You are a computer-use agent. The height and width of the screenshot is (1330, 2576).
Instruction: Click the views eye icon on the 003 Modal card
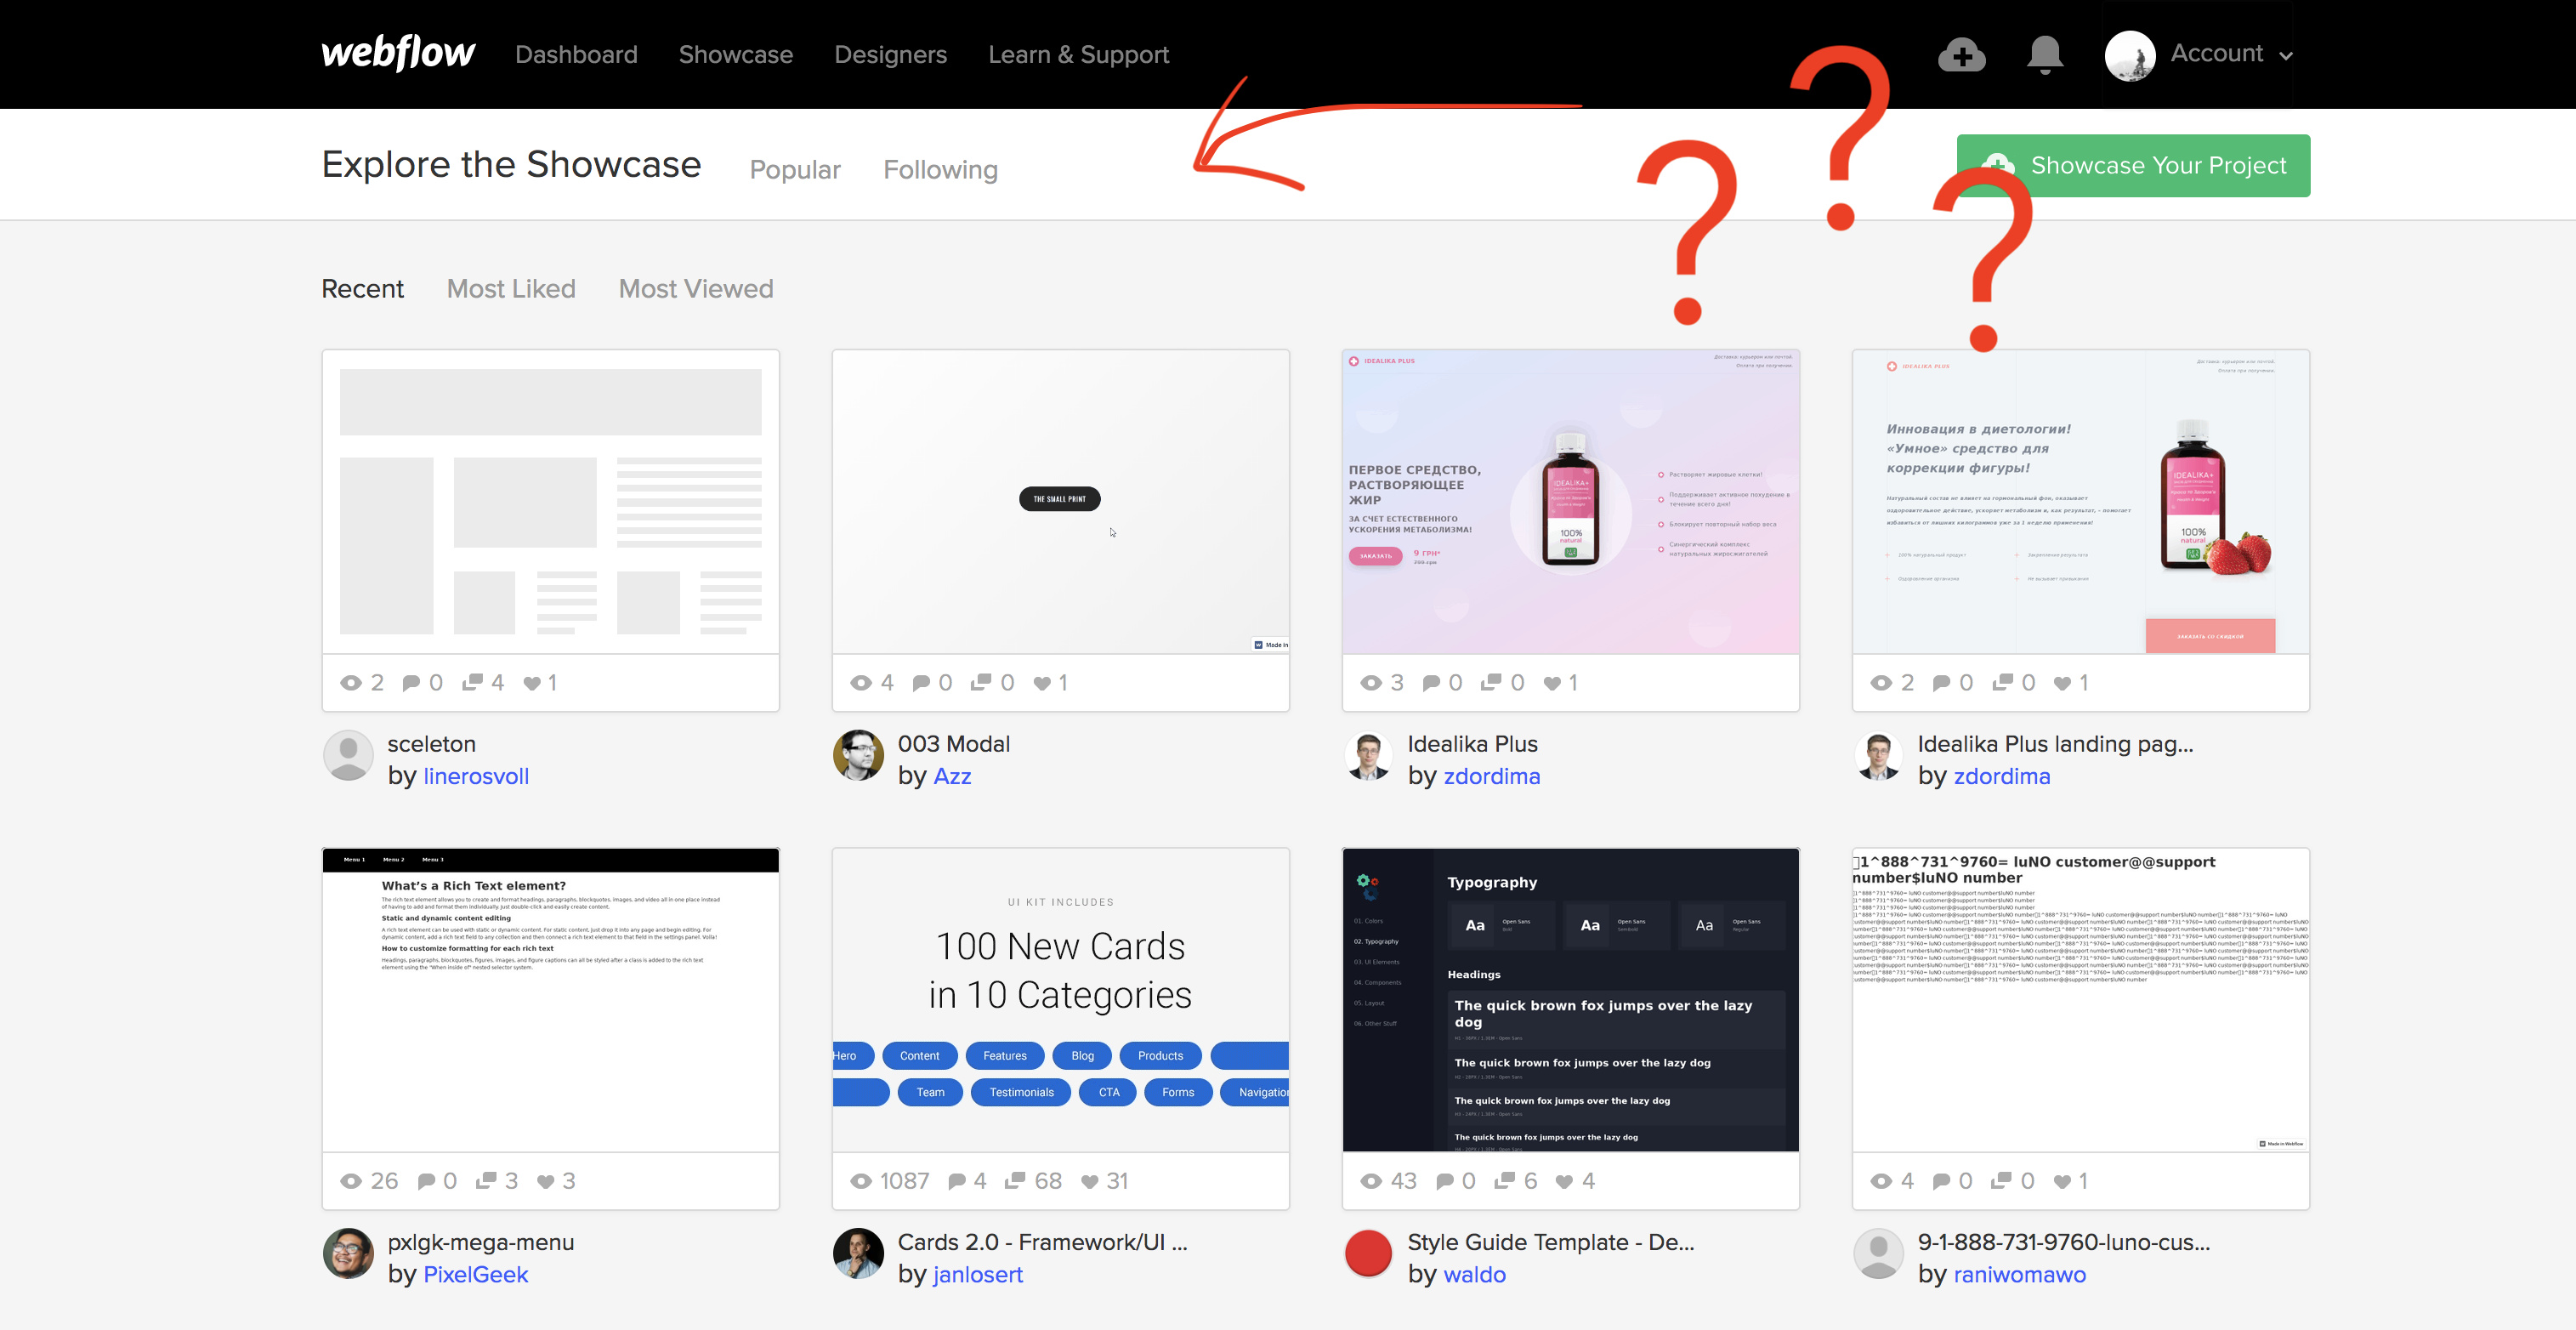[x=860, y=683]
